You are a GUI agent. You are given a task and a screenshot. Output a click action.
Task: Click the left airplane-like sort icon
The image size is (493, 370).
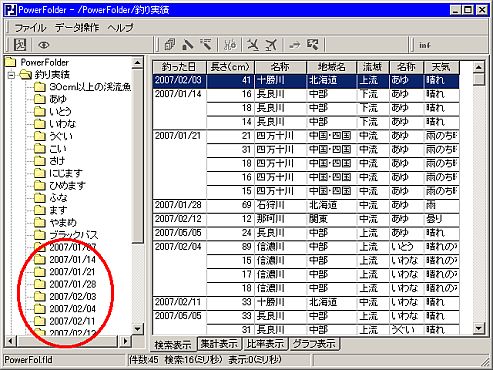253,44
